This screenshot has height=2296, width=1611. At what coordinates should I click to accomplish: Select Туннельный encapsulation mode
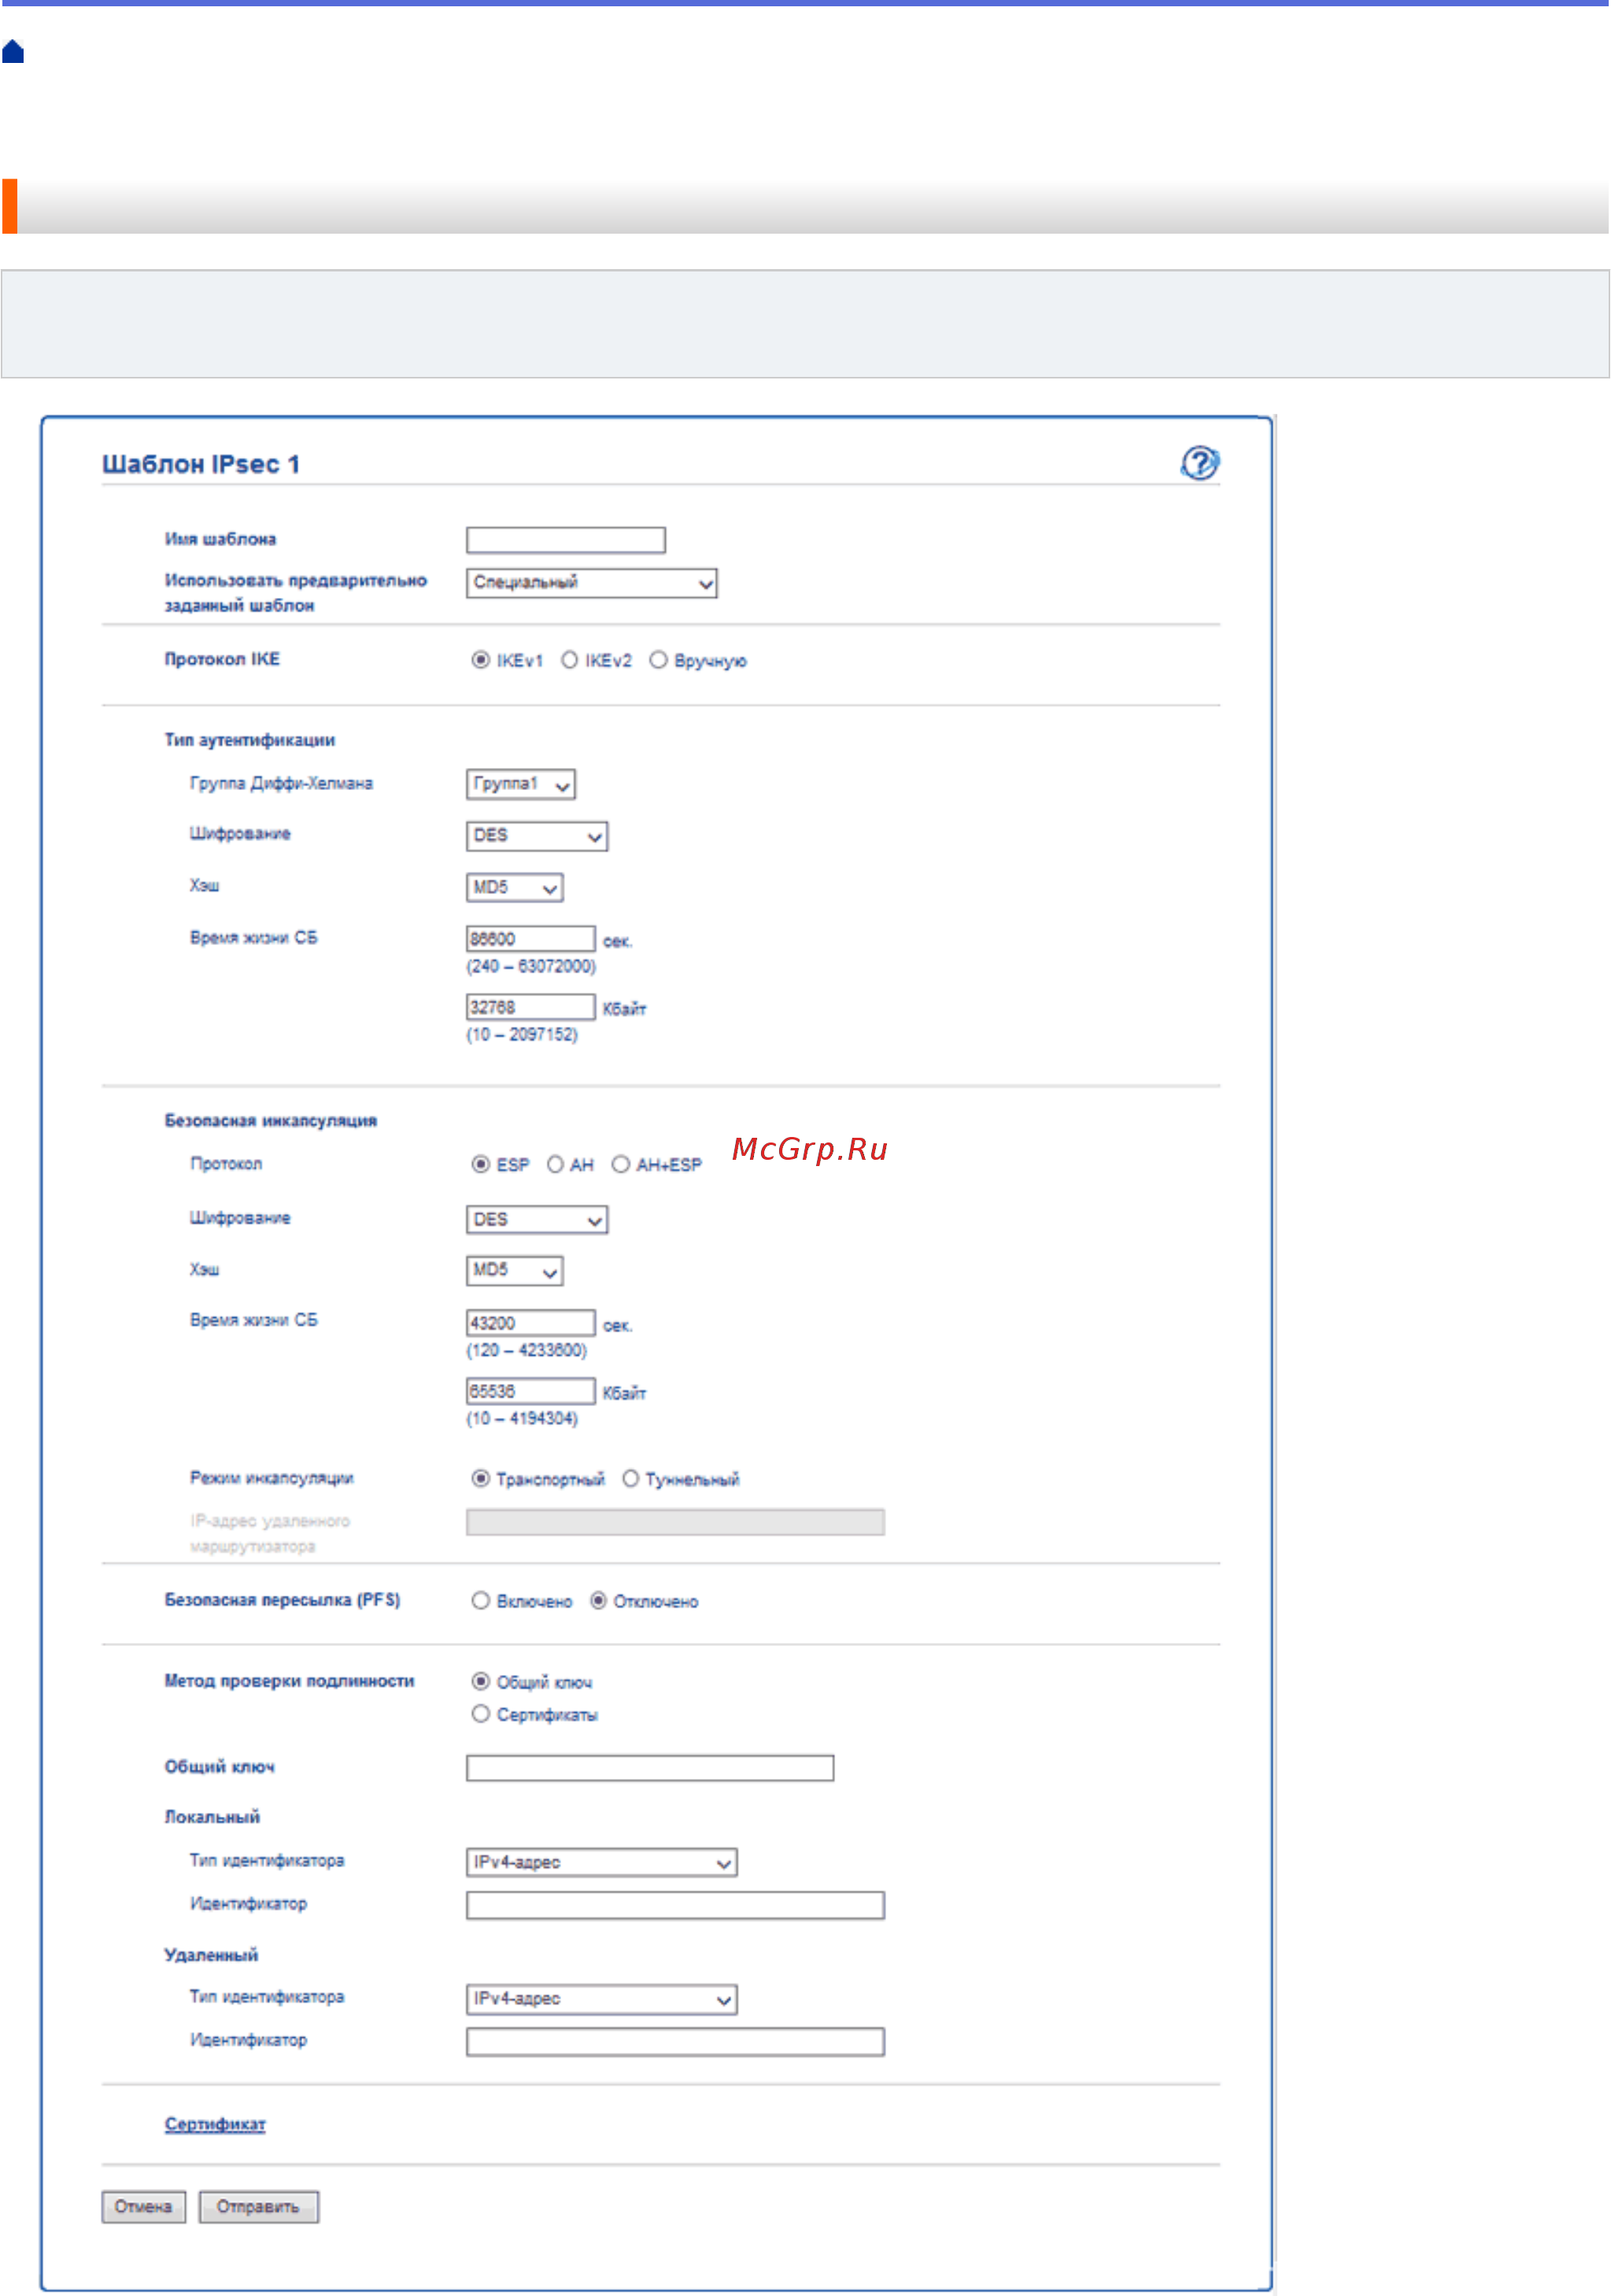(x=631, y=1478)
